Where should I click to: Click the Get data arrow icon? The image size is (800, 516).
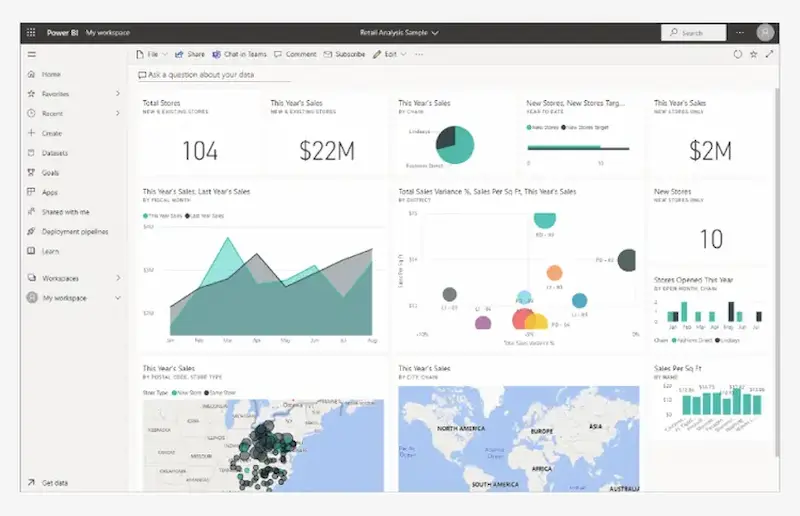[31, 482]
